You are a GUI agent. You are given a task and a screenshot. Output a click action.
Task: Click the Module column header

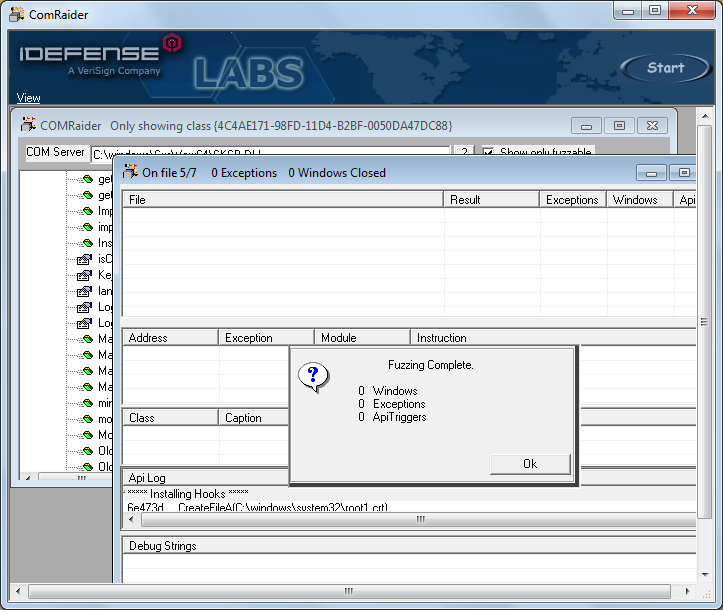pos(362,338)
